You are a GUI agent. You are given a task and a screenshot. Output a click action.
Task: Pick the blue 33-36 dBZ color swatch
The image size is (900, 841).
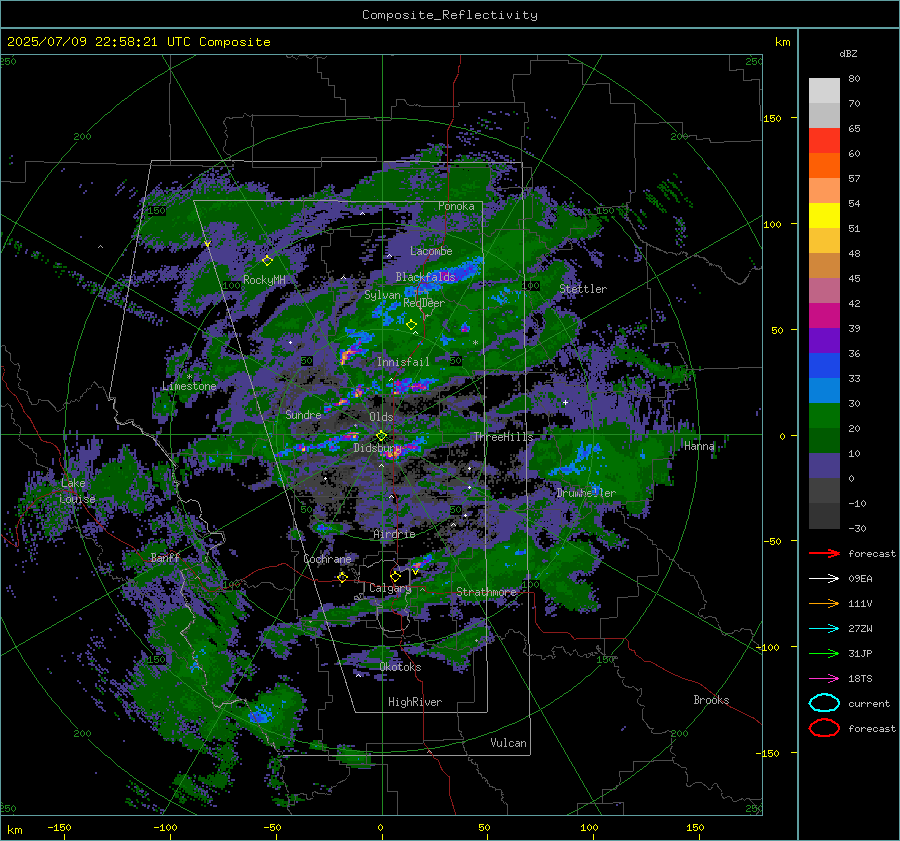point(824,366)
